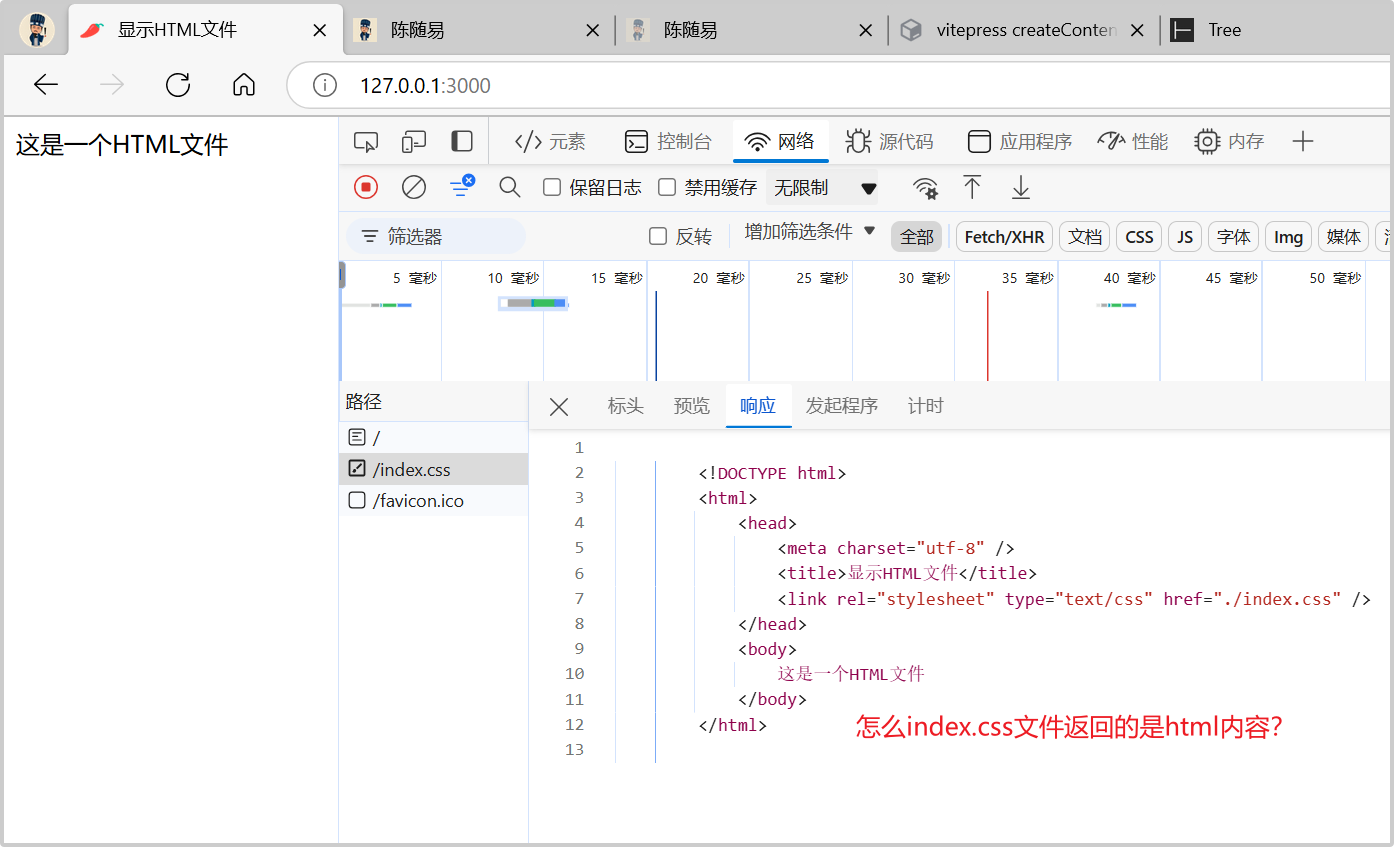This screenshot has width=1394, height=847.
Task: Select the / document request
Action: 433,437
